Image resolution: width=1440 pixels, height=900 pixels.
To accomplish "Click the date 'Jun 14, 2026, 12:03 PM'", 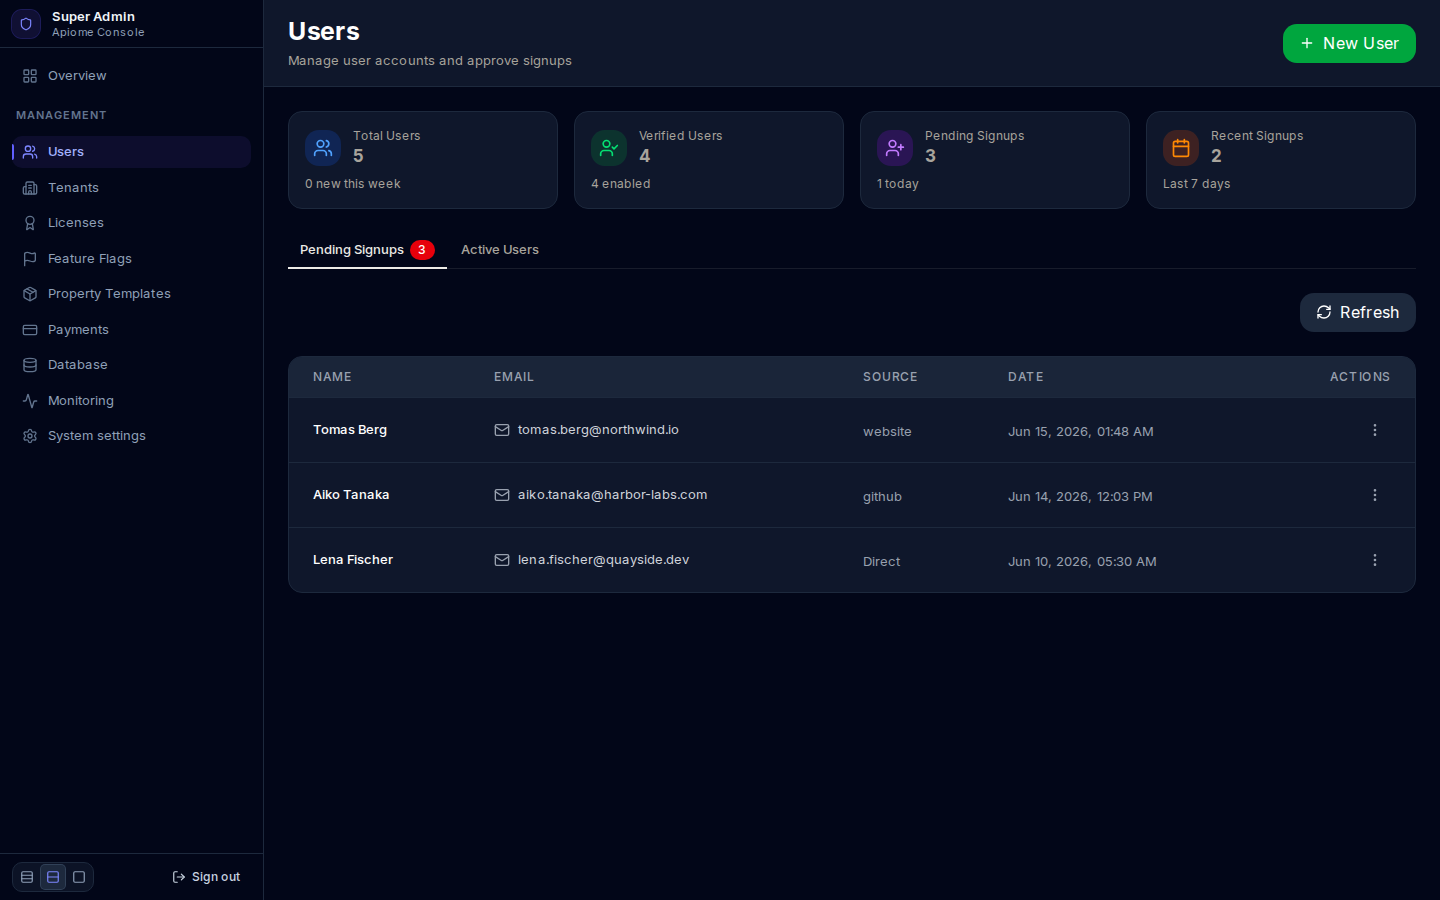I will click(x=1080, y=497).
